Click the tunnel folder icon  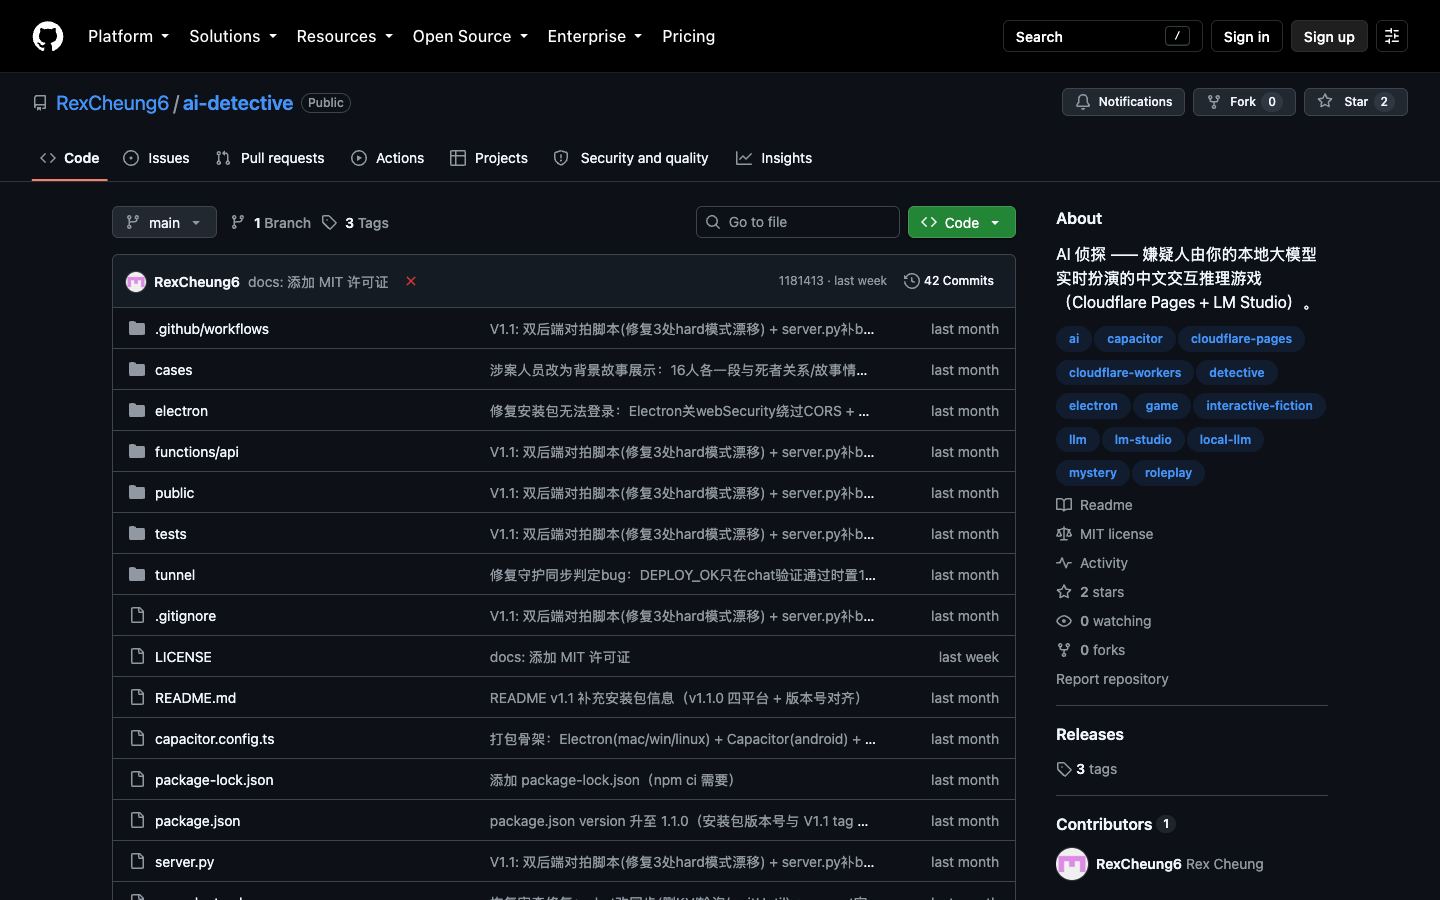tap(137, 574)
